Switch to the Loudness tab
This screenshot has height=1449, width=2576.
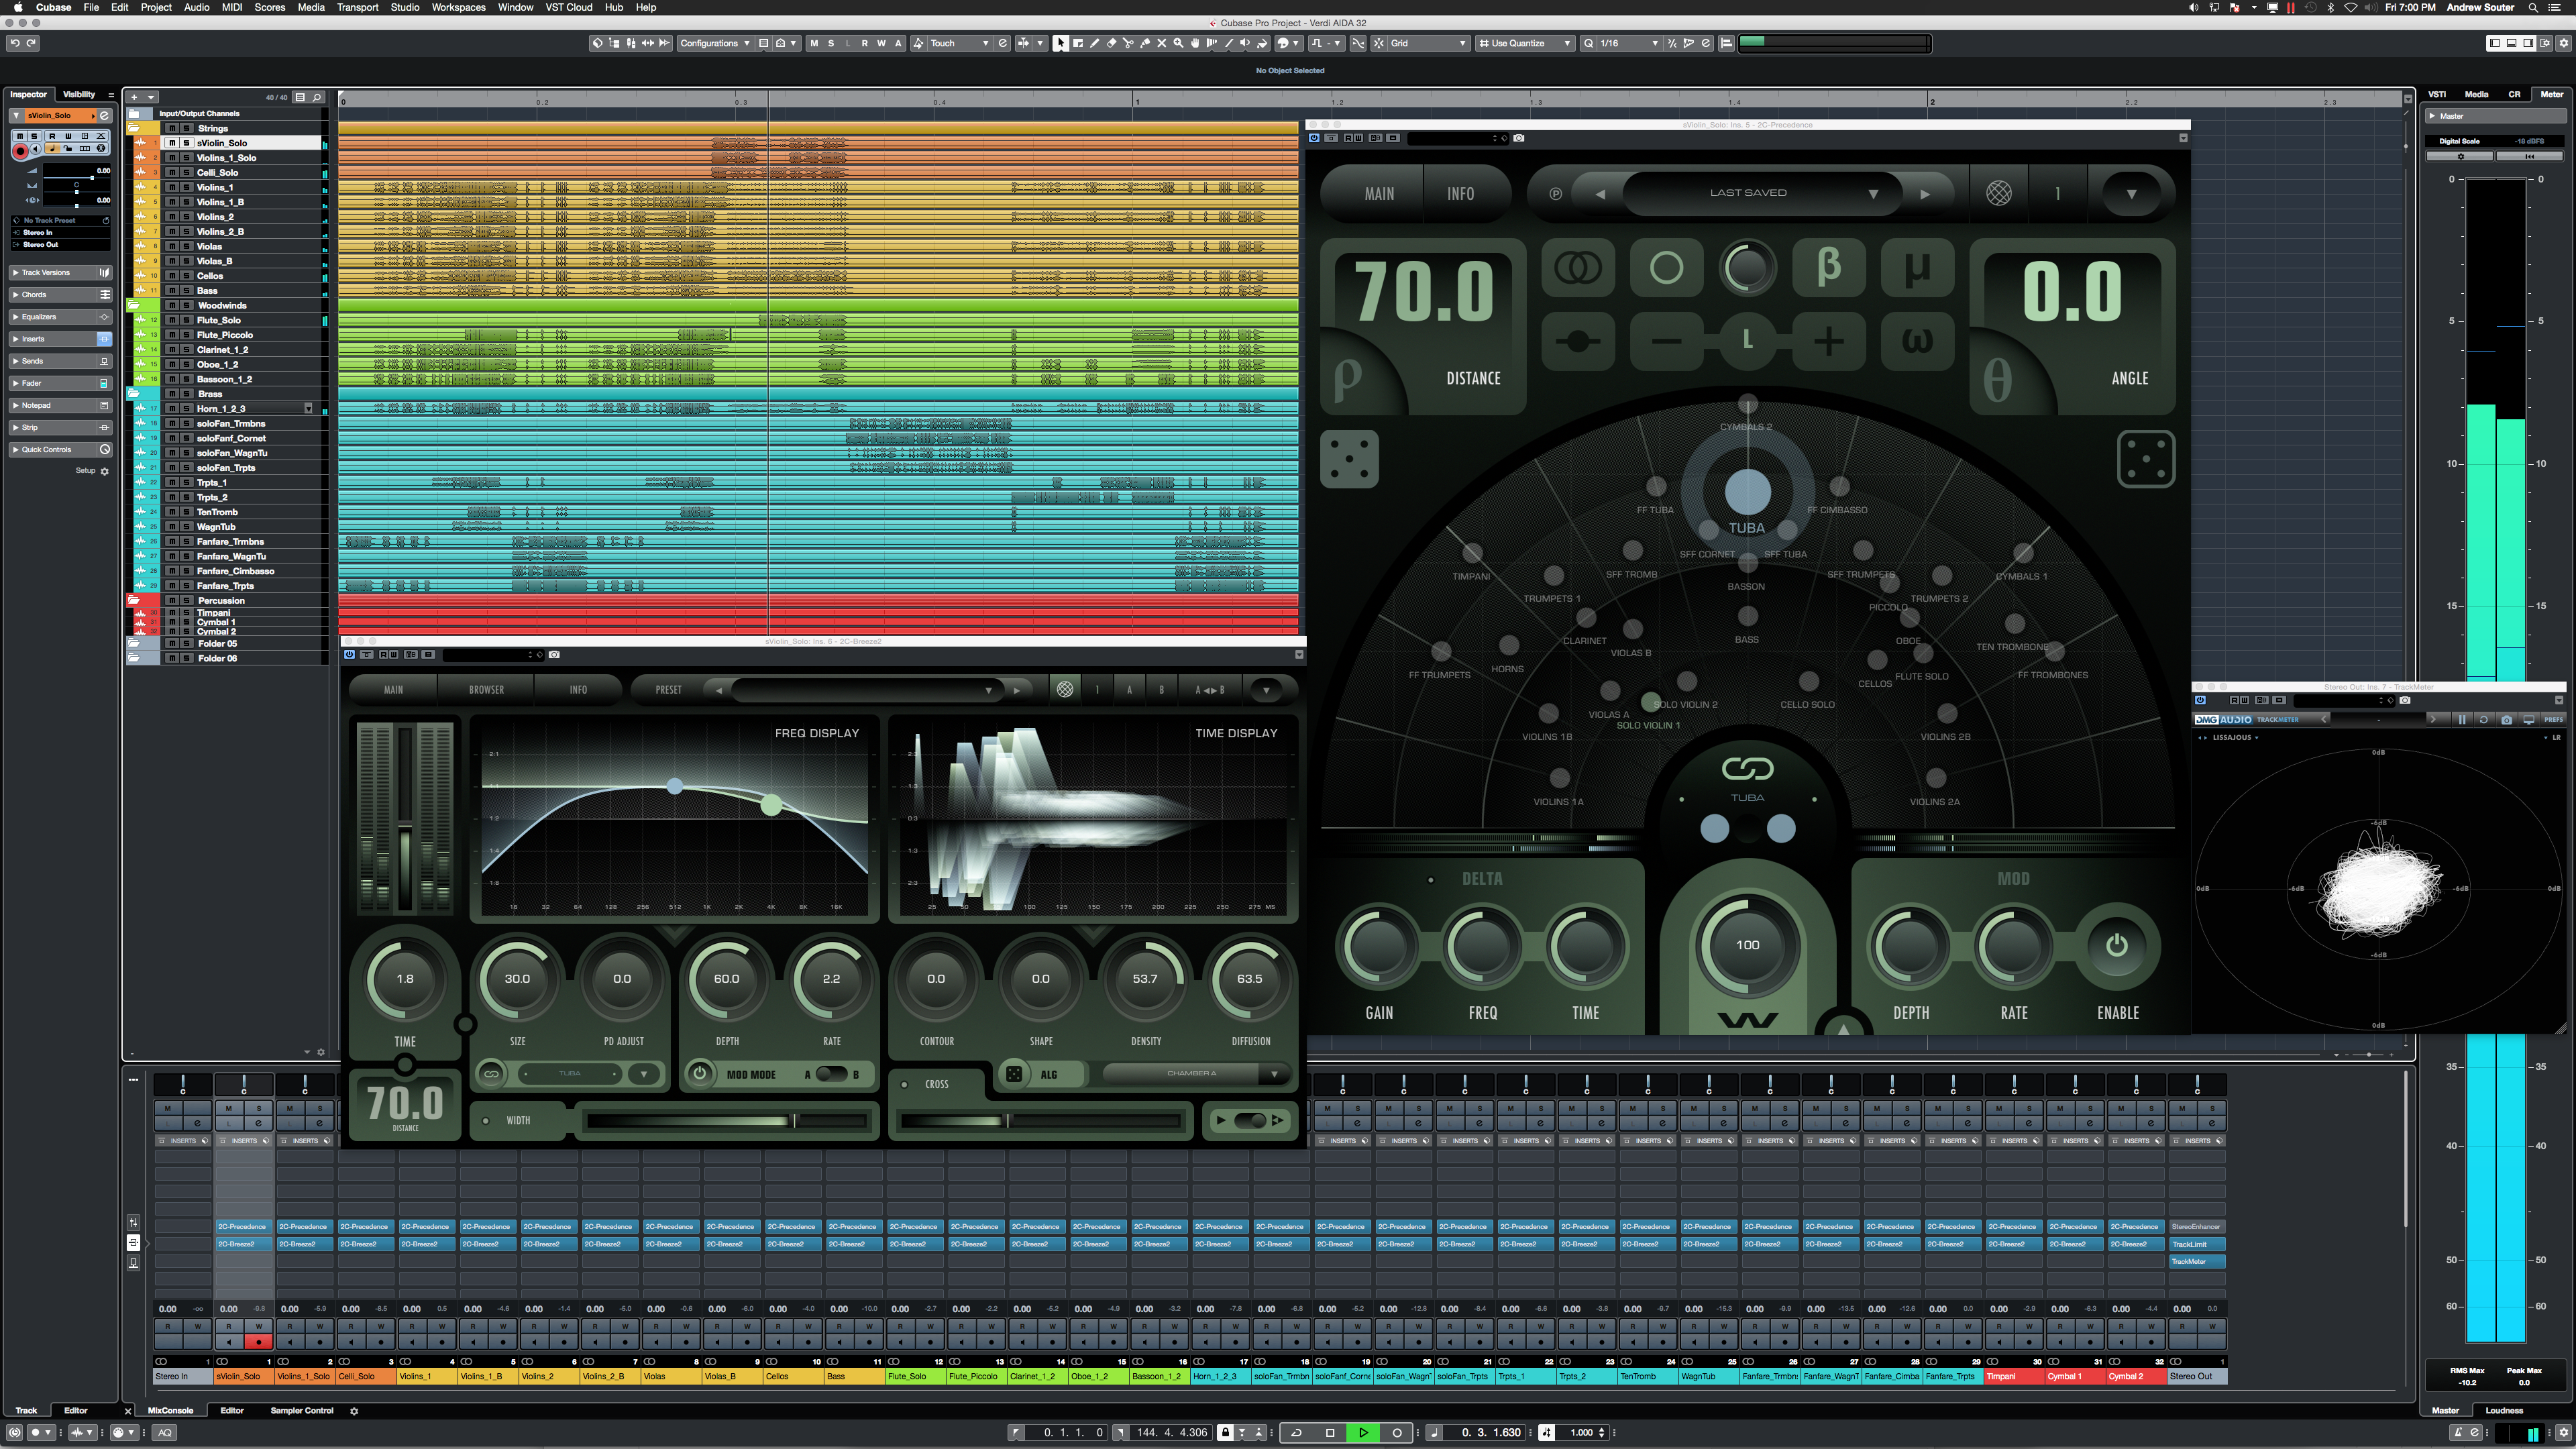[x=2503, y=1411]
